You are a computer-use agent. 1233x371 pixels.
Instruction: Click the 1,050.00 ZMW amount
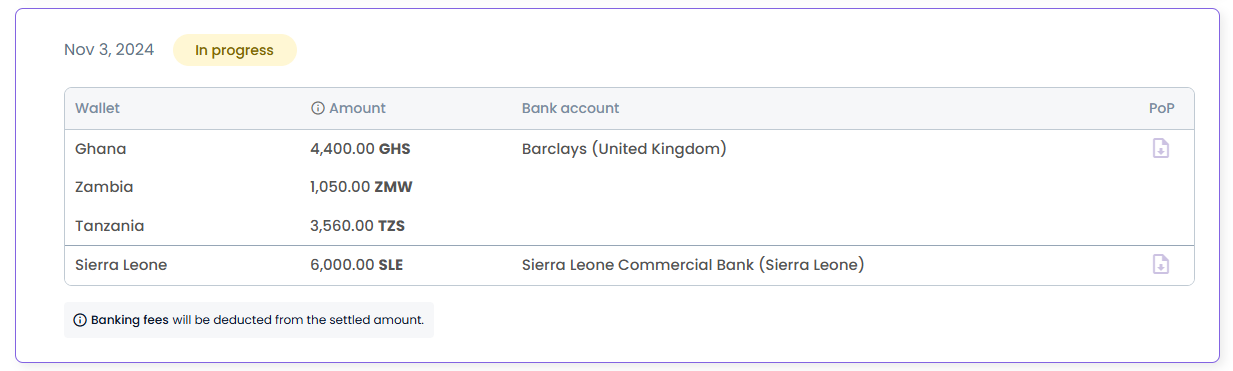point(362,187)
